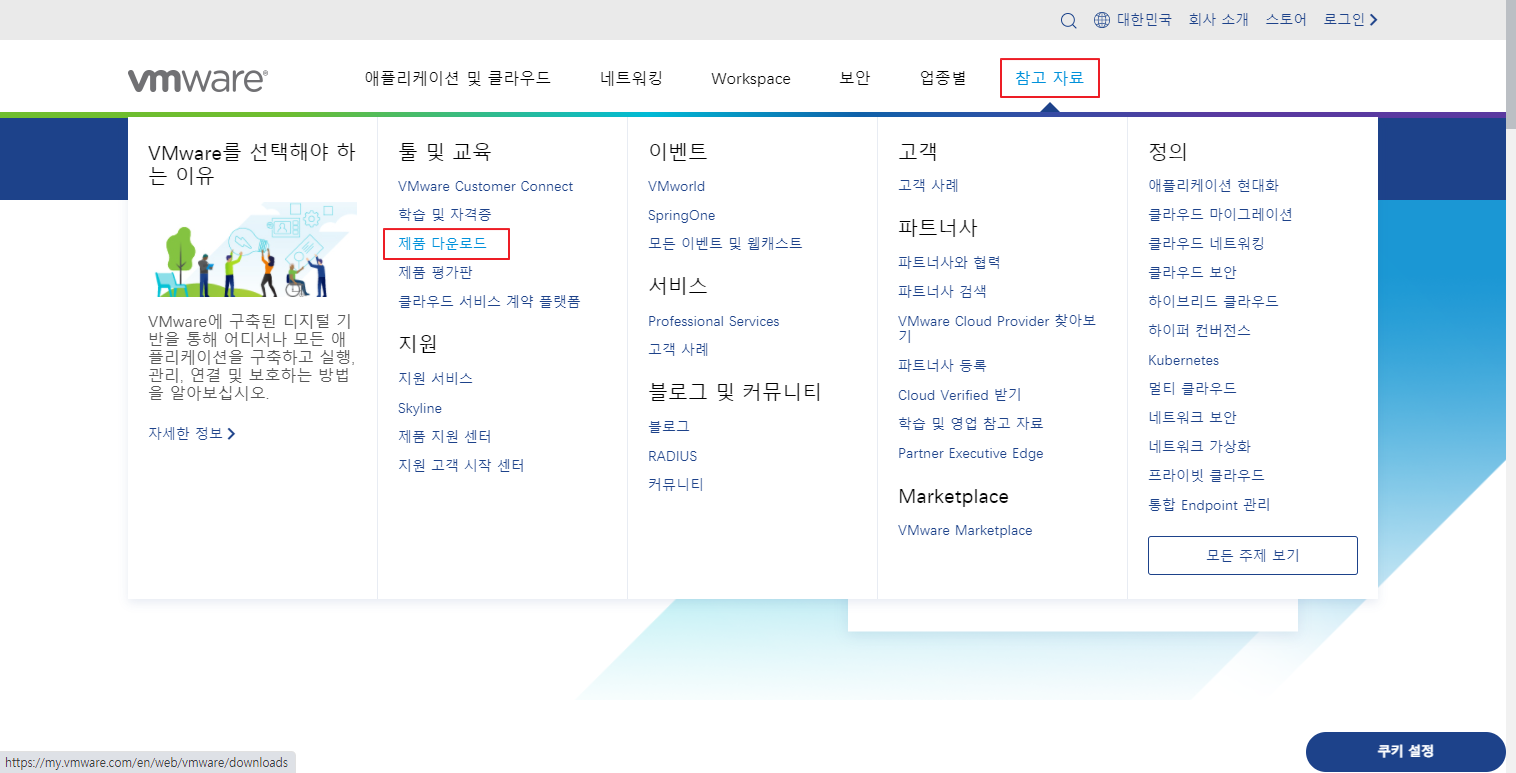Click 모든 주제 보기 button
This screenshot has height=773, width=1516.
point(1253,555)
